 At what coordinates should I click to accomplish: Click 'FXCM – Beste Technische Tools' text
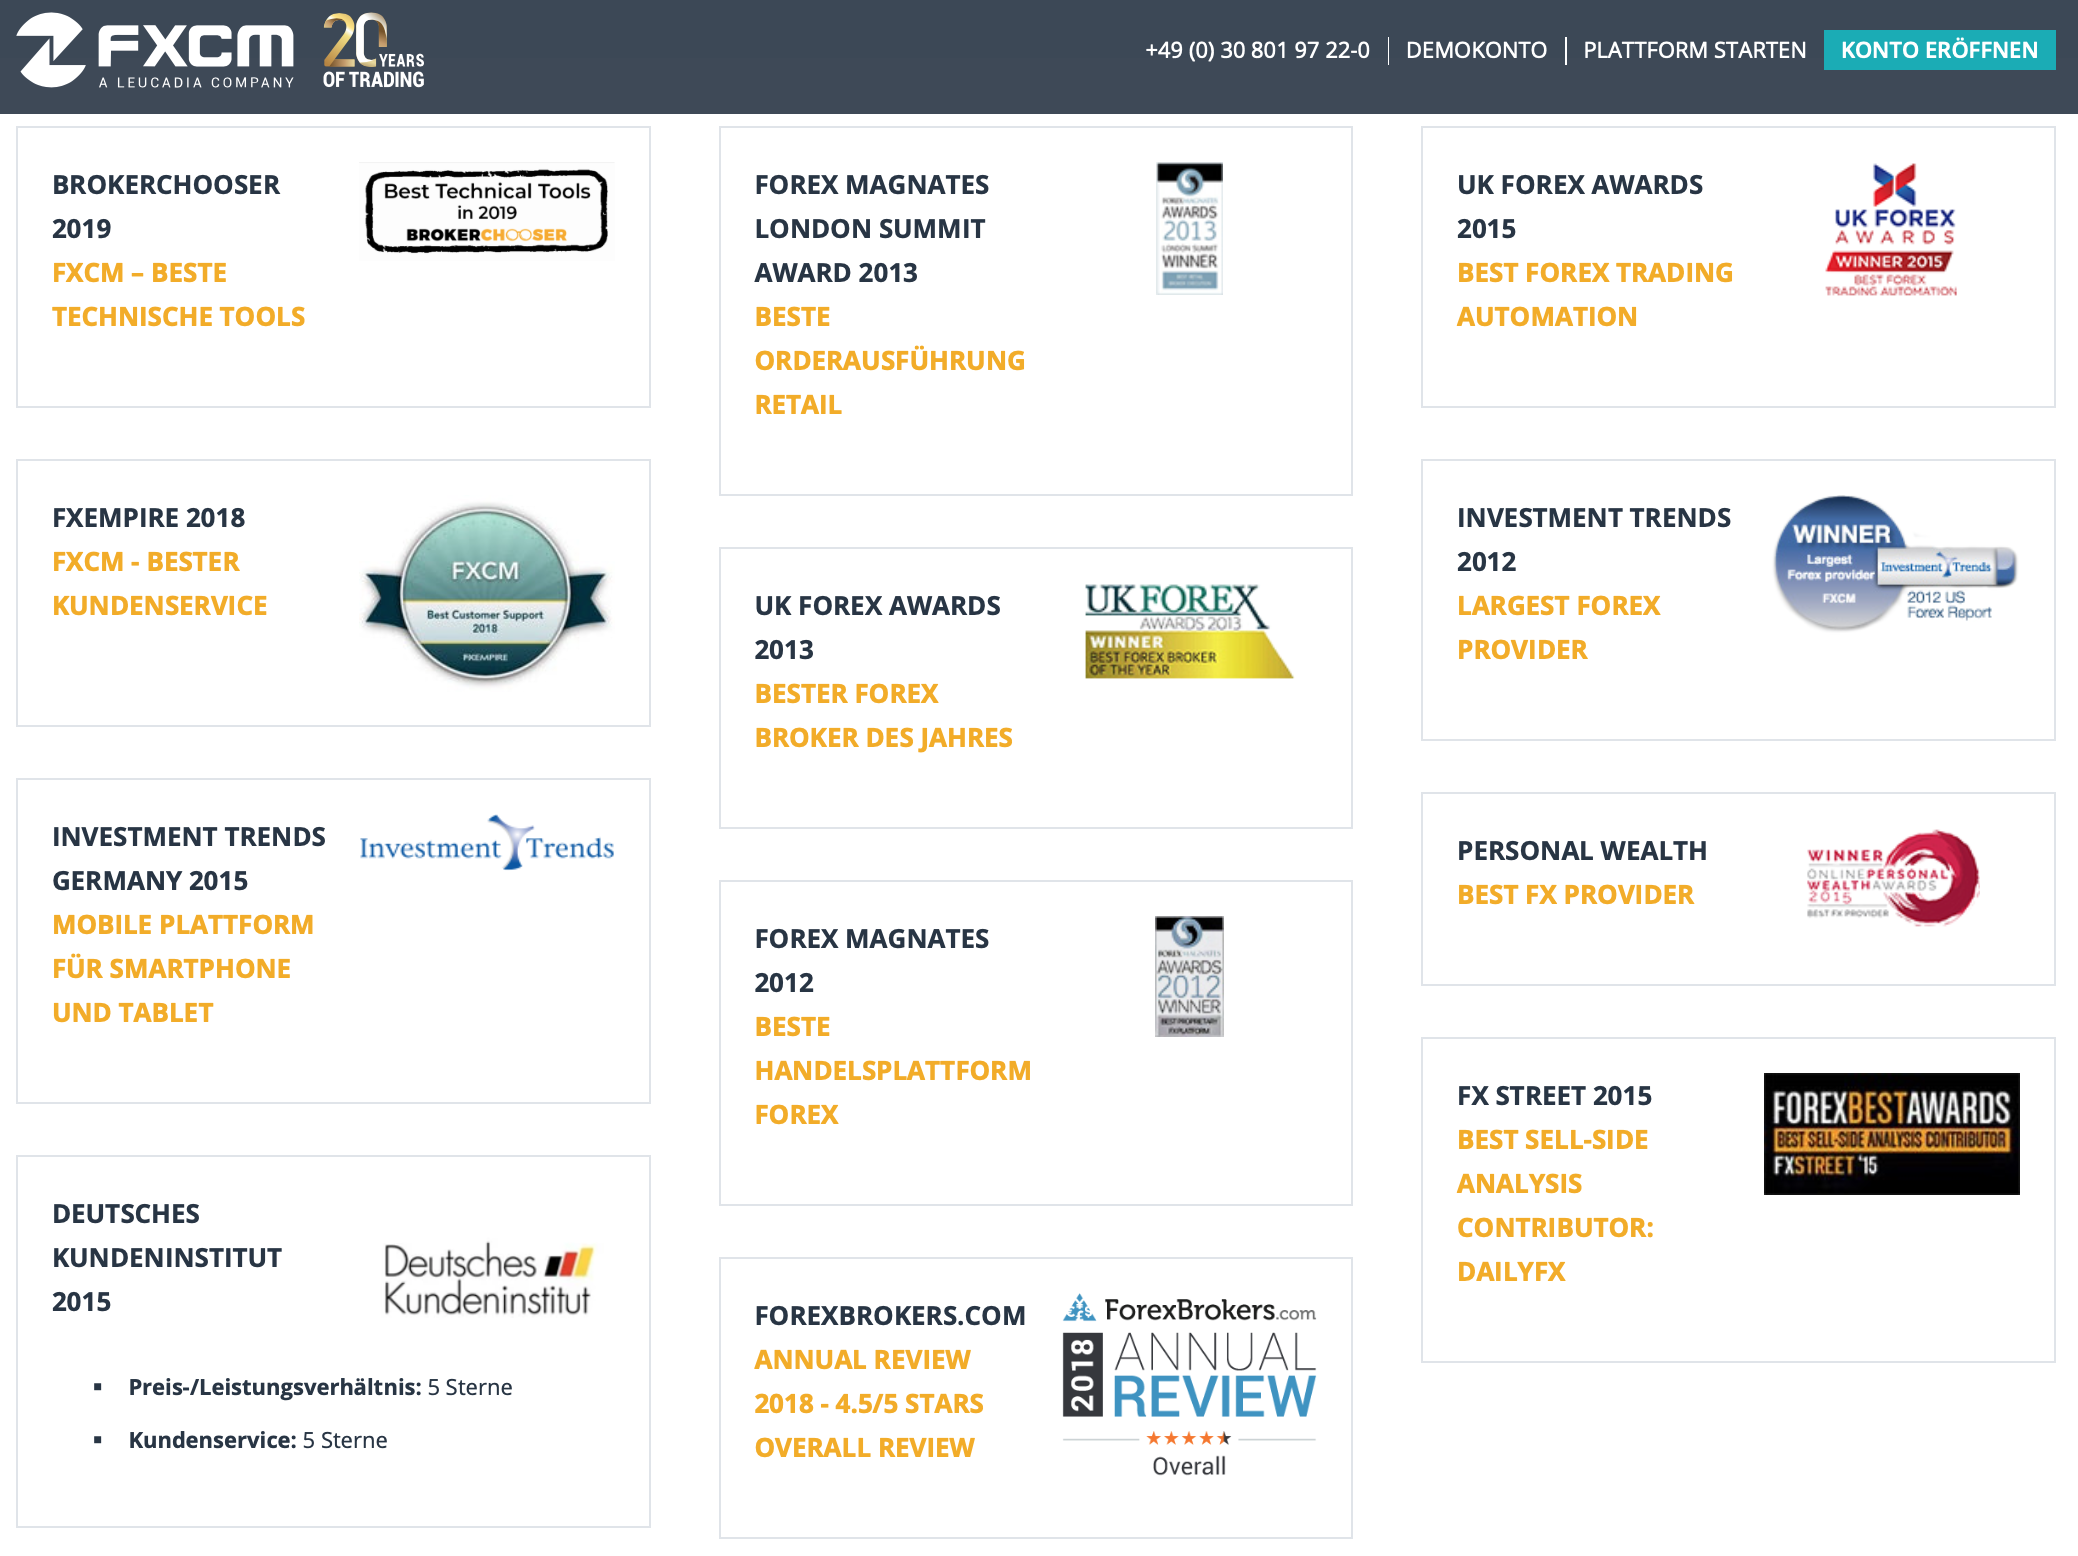tap(179, 295)
